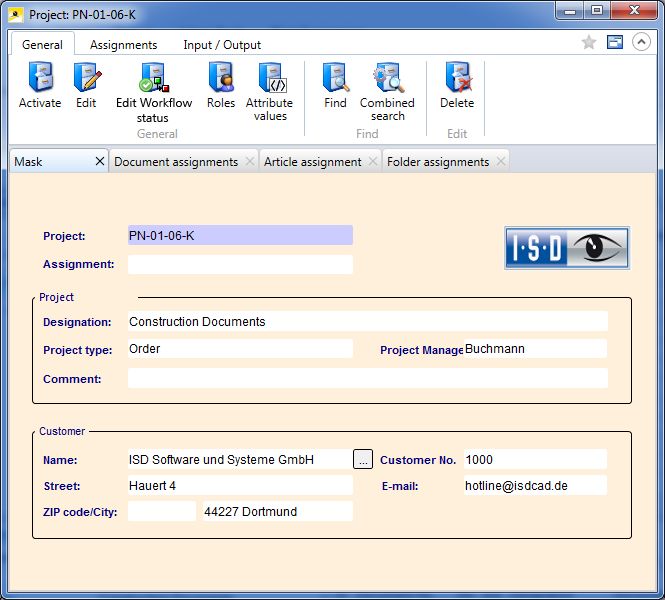Click the E-mail field with hotline address
Image resolution: width=665 pixels, height=600 pixels.
coord(535,485)
